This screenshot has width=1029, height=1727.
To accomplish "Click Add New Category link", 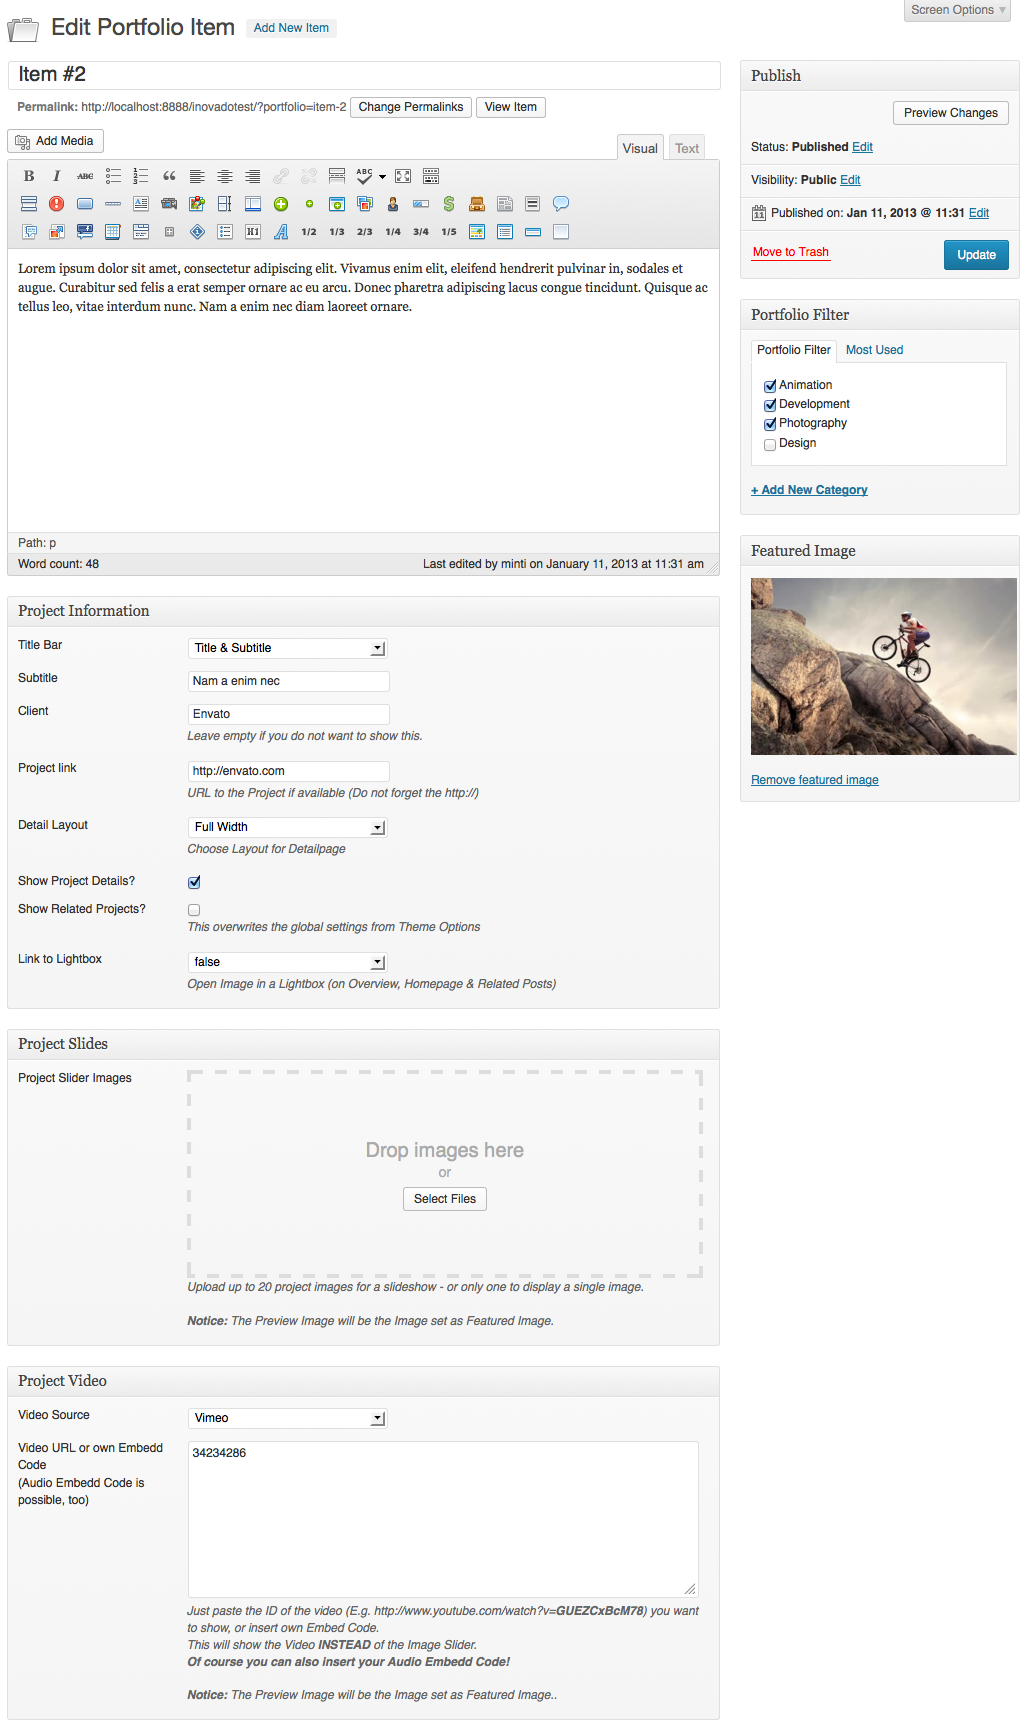I will [x=809, y=490].
